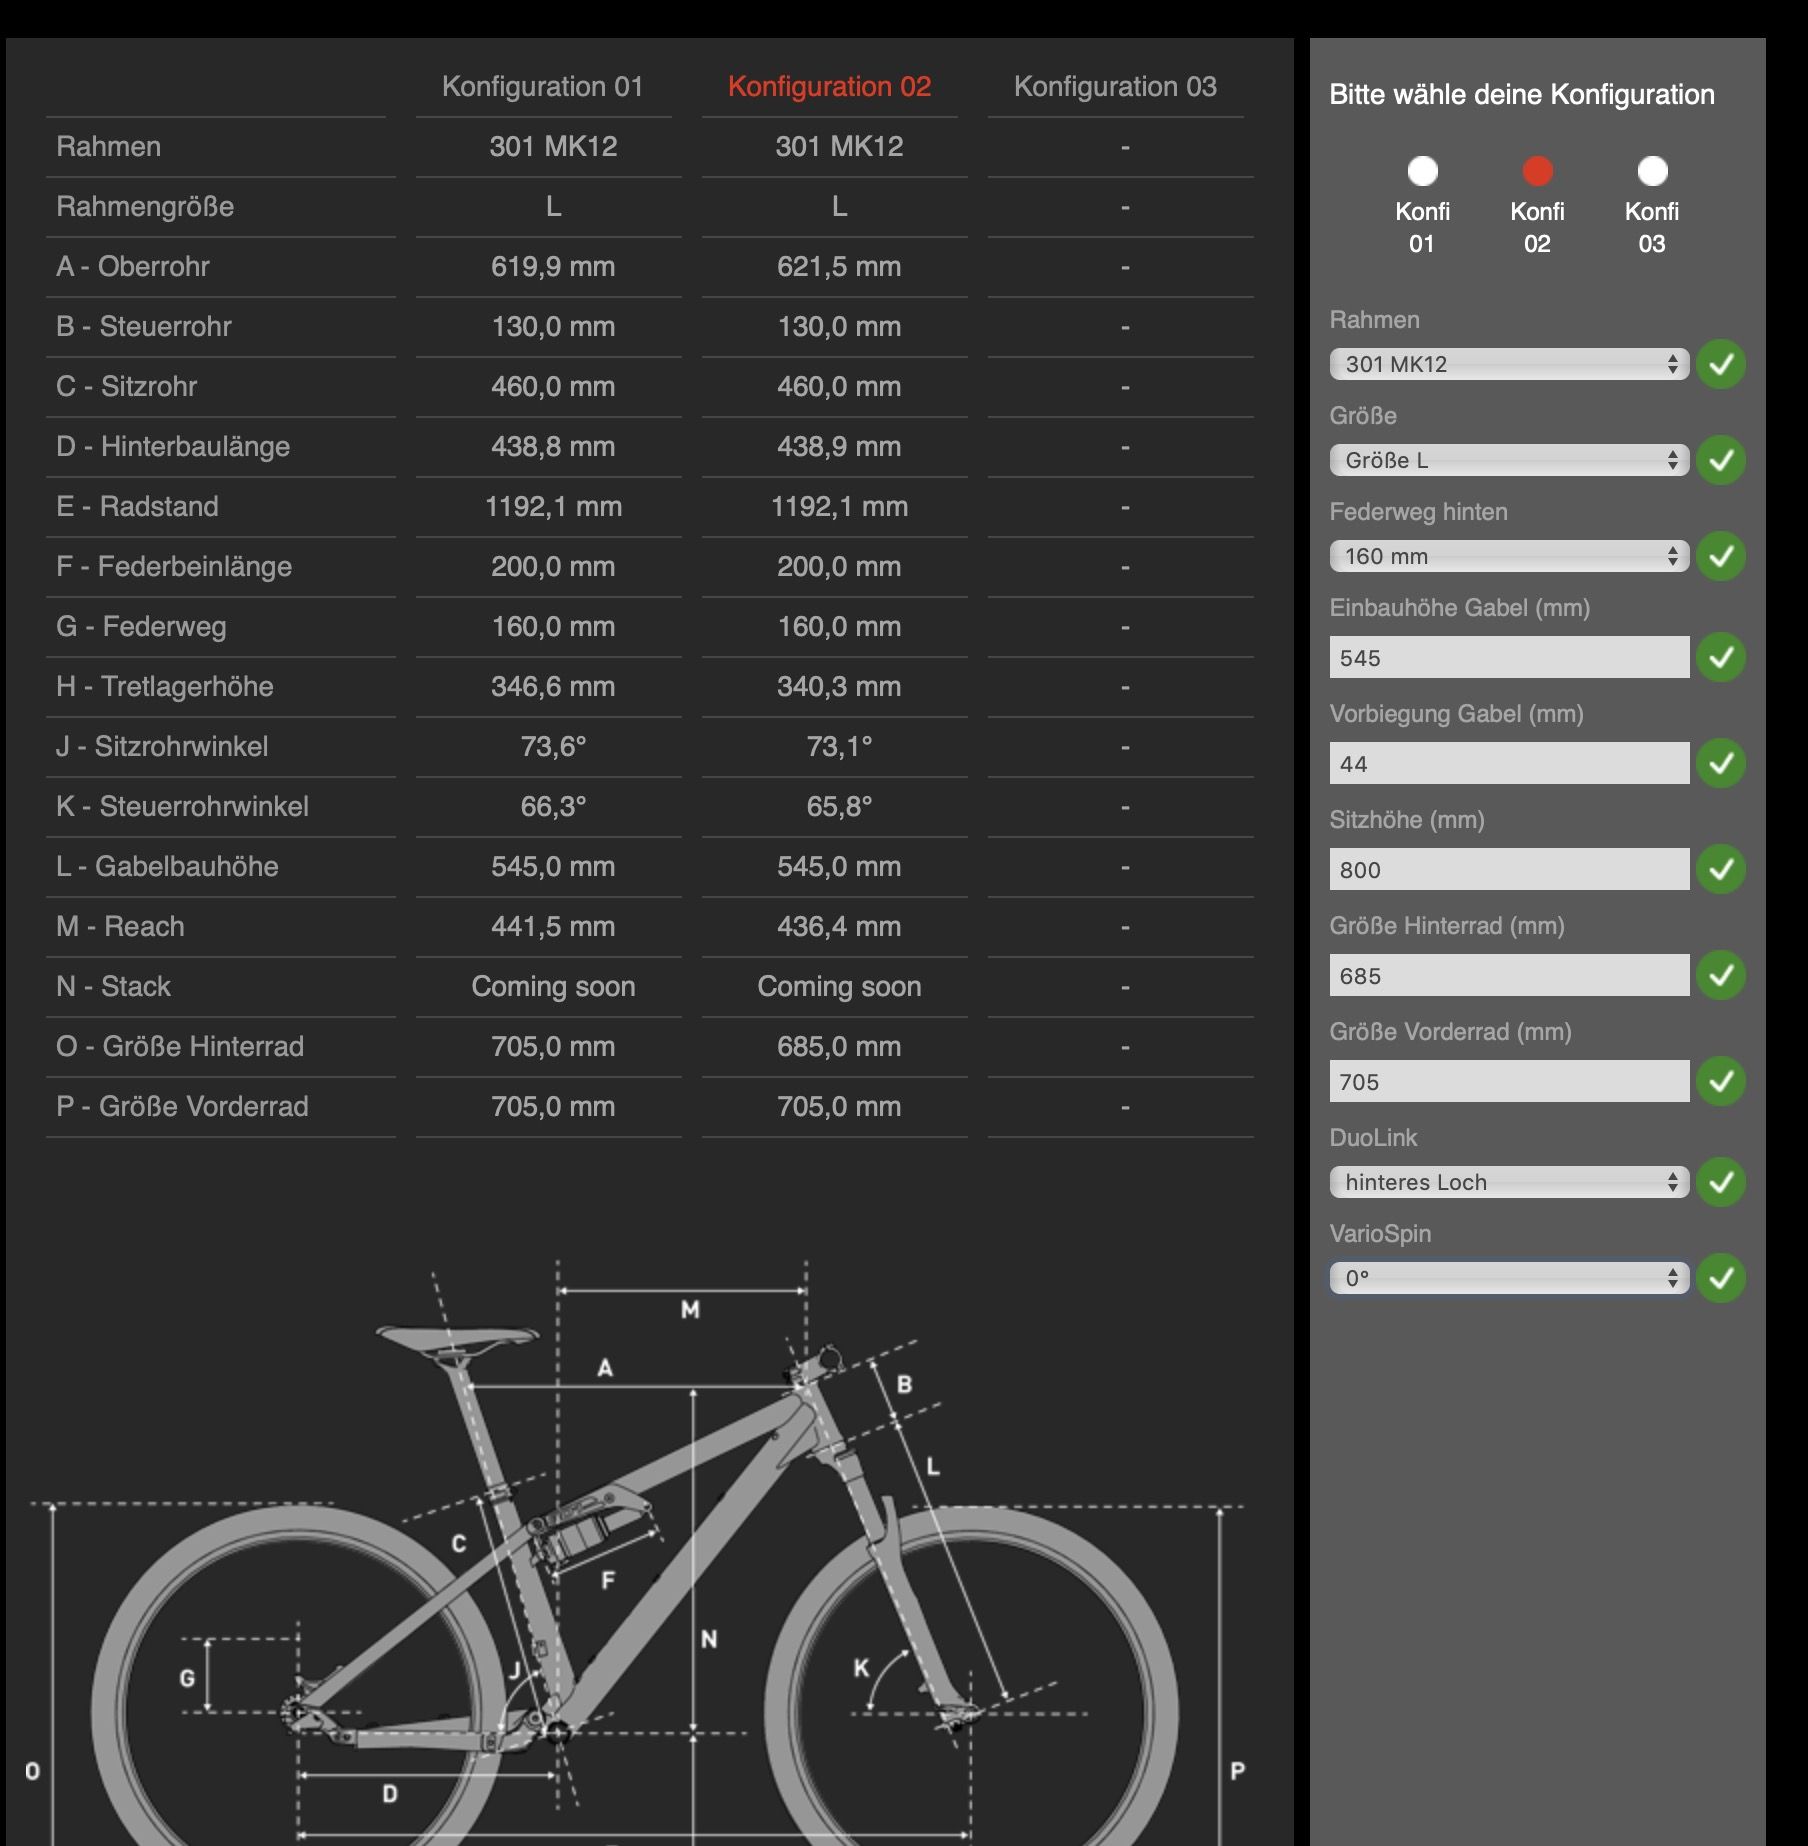The image size is (1808, 1846).
Task: Click the '65,8°' Steuerrohrwinkel value
Action: pos(839,807)
